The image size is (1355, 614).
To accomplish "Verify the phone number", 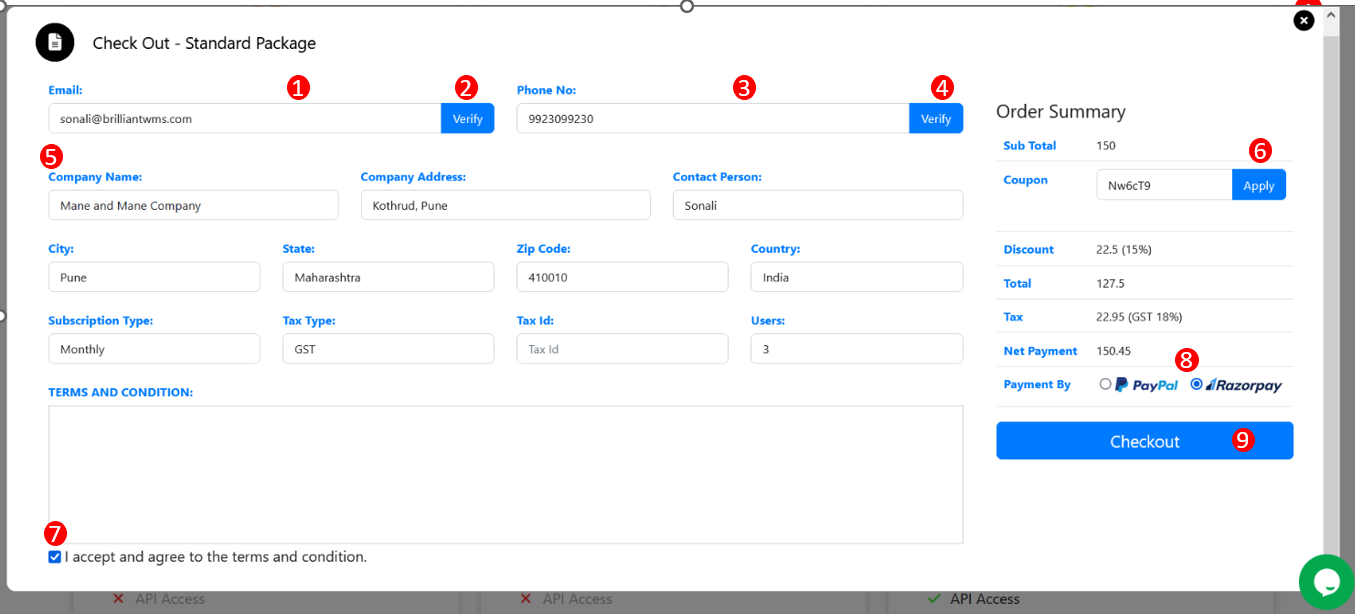I will [x=935, y=119].
